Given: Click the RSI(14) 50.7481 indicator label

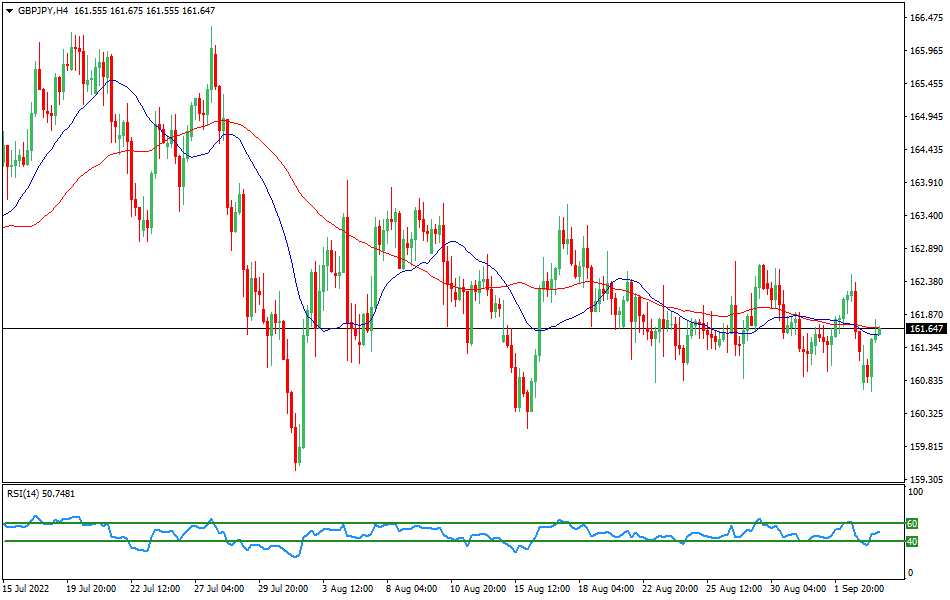Looking at the screenshot, I should pos(41,494).
